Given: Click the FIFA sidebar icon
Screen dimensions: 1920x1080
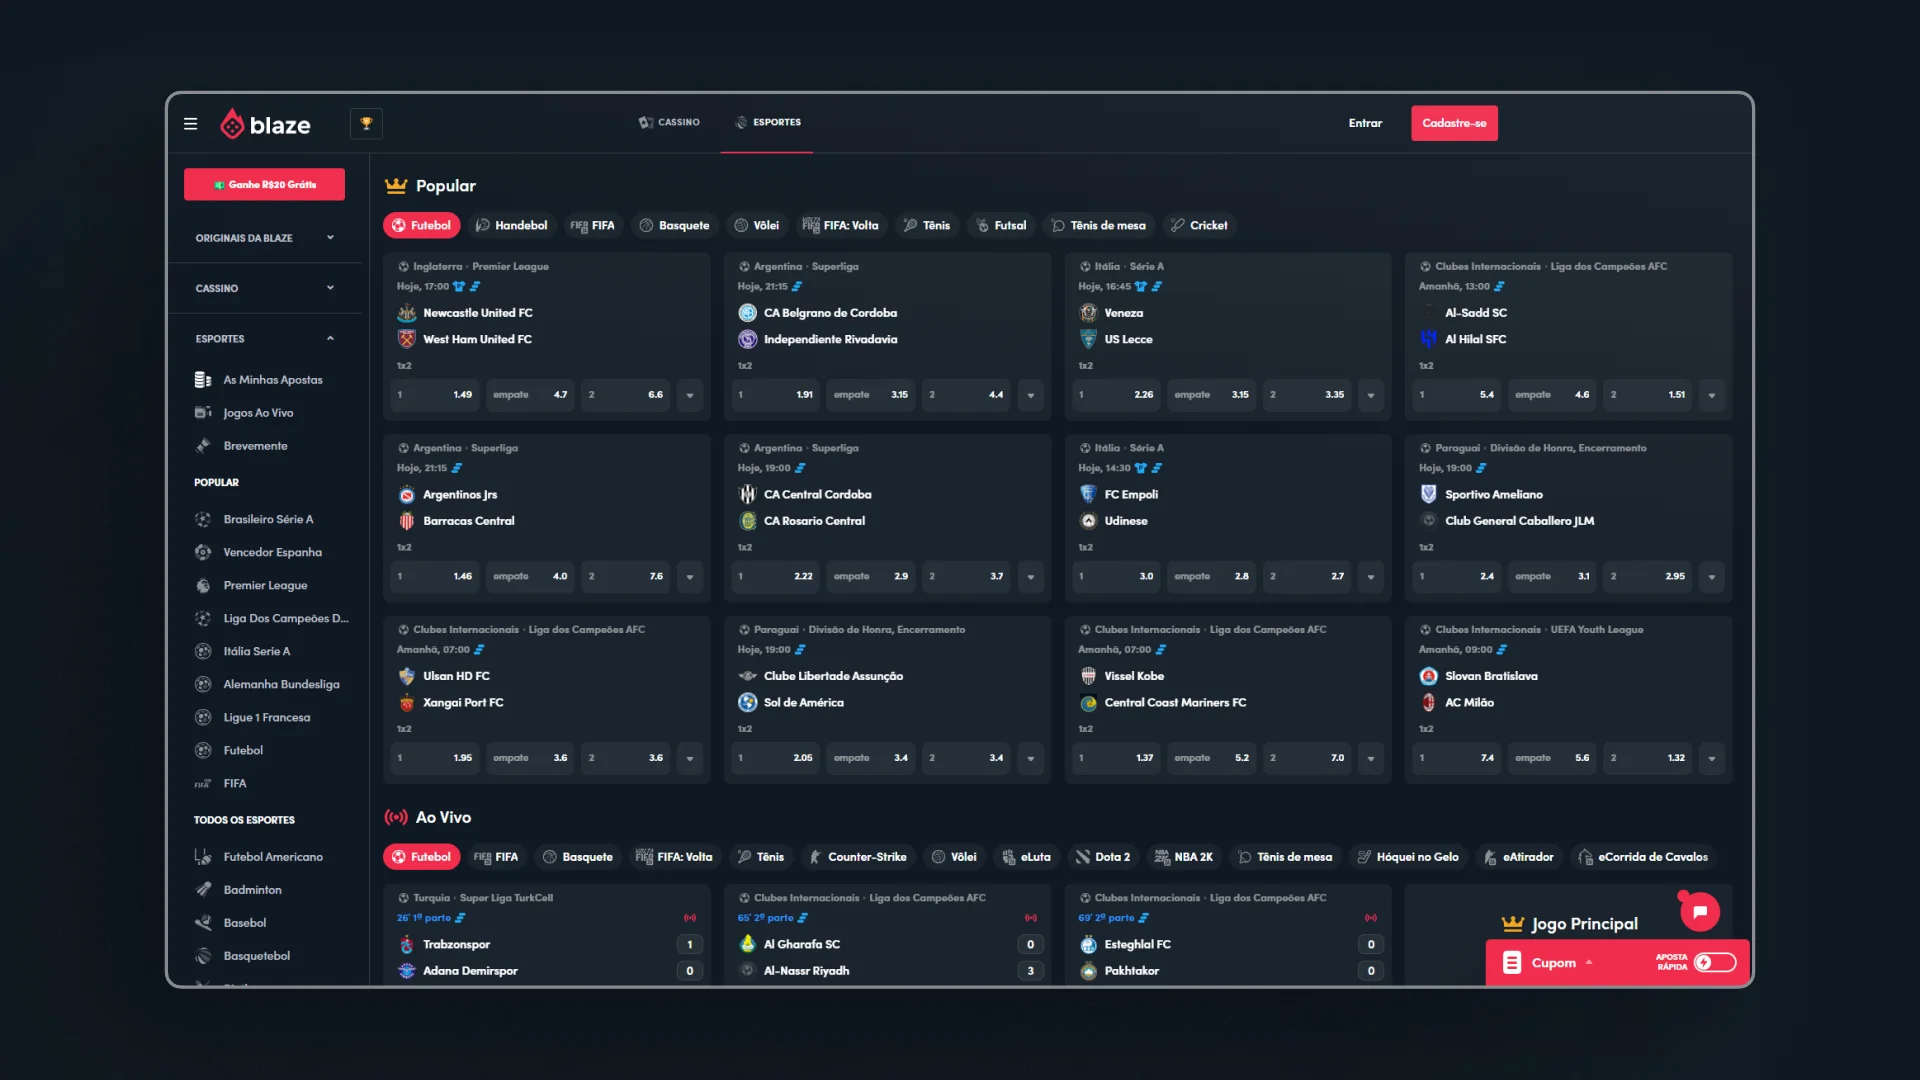Looking at the screenshot, I should tap(203, 783).
